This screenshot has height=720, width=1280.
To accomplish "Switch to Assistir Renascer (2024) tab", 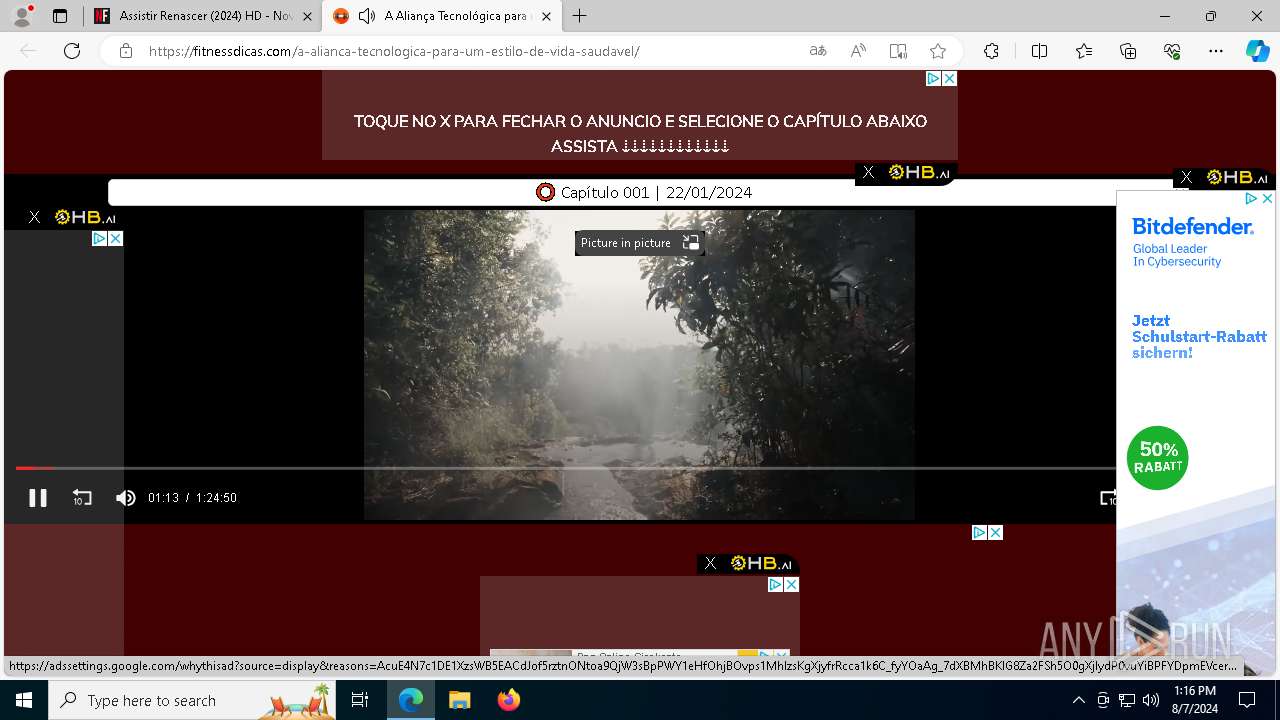I will (x=205, y=16).
